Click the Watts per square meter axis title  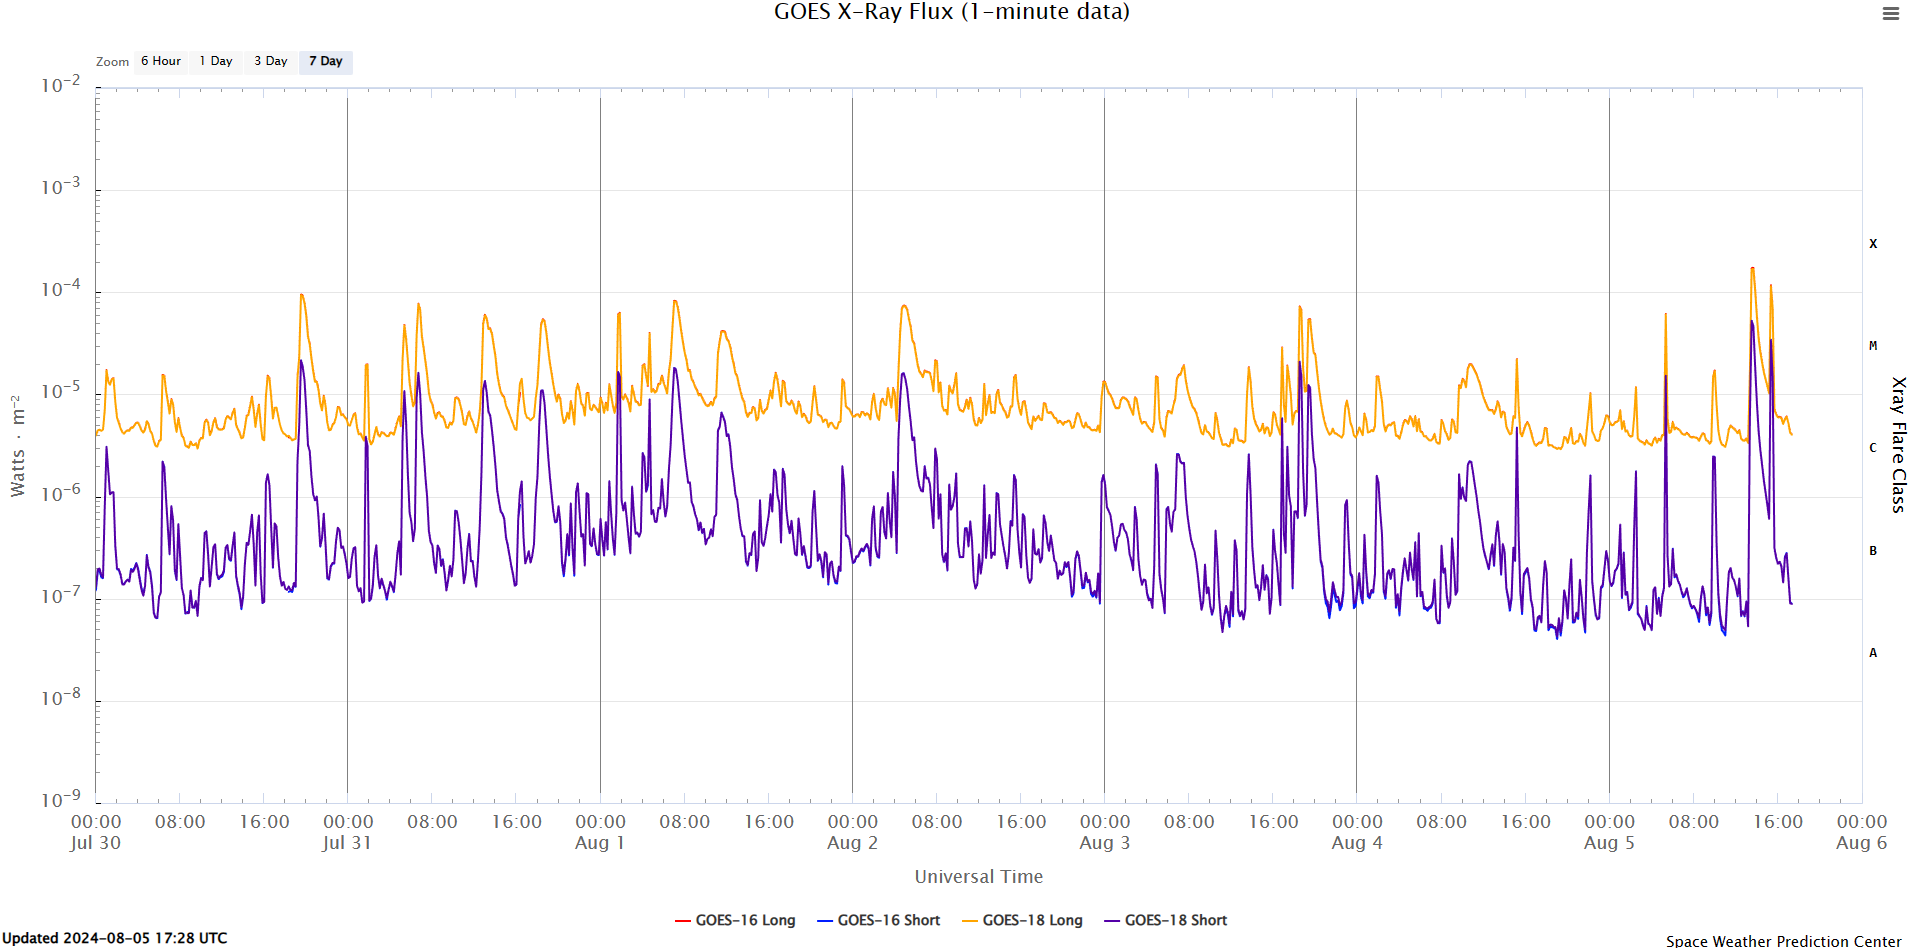click(x=17, y=445)
